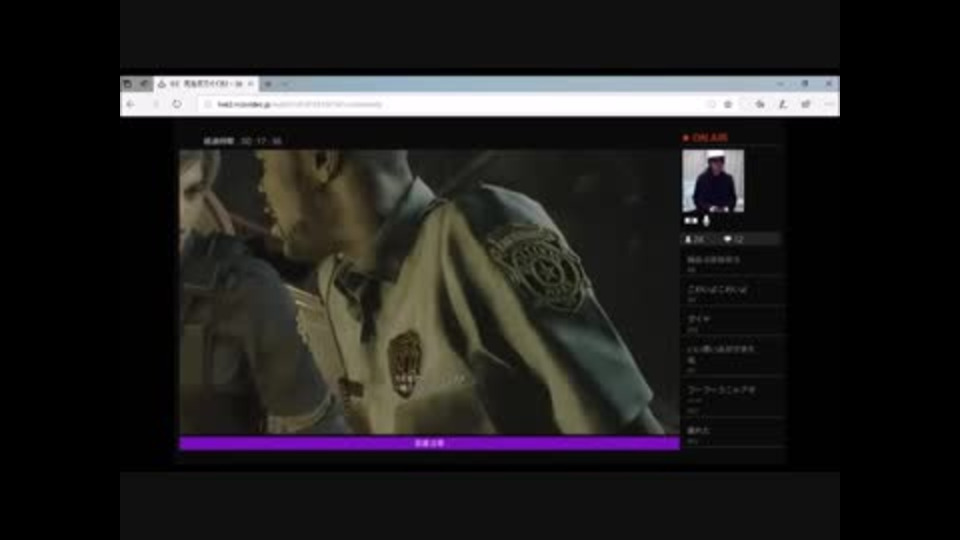This screenshot has width=960, height=540.
Task: Click the elapsed broadcast time label
Action: click(x=242, y=141)
